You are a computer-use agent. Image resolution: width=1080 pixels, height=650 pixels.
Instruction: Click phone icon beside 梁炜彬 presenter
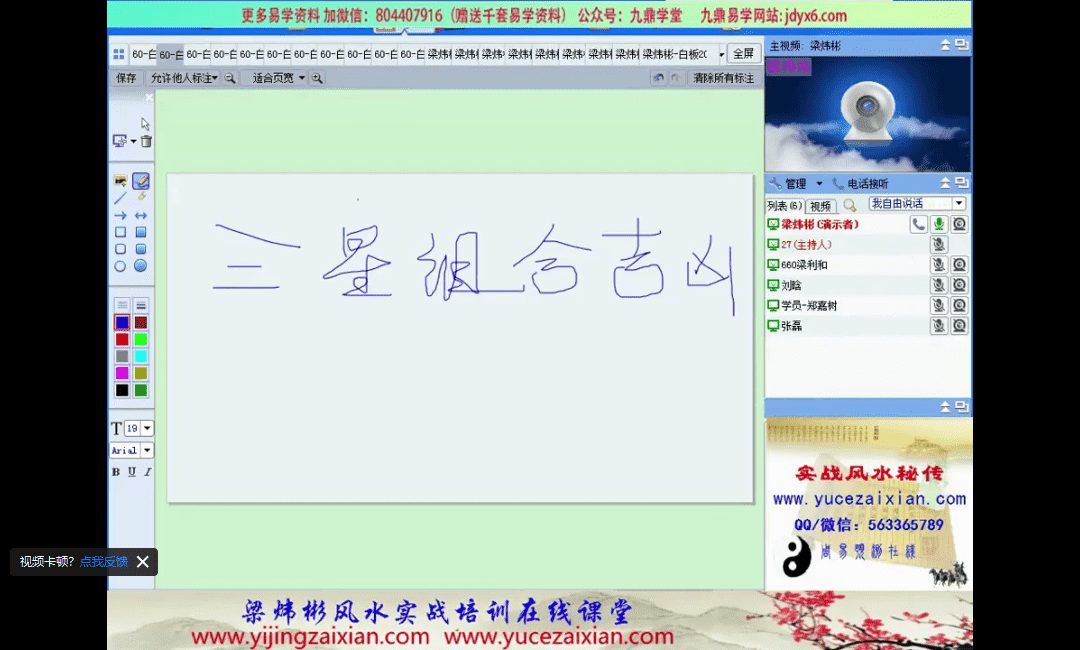pyautogui.click(x=918, y=225)
